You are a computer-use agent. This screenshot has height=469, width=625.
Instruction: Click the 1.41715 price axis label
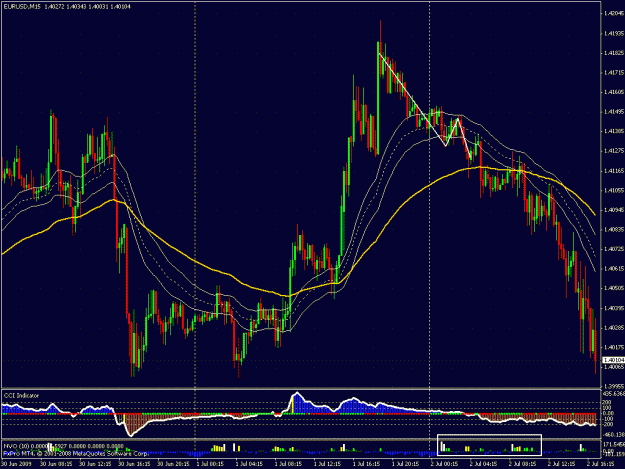614,73
